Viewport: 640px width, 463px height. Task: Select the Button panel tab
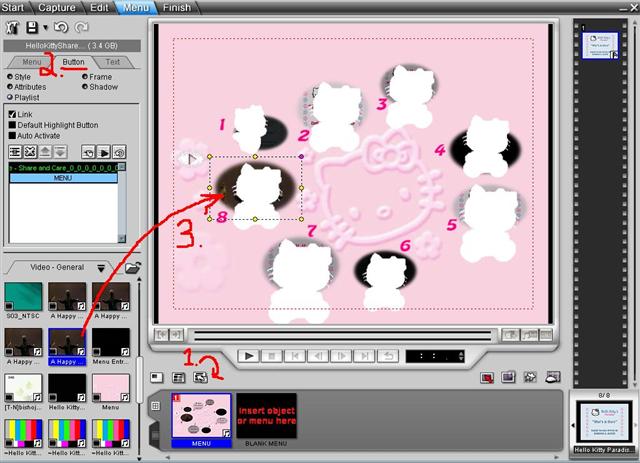pos(73,62)
